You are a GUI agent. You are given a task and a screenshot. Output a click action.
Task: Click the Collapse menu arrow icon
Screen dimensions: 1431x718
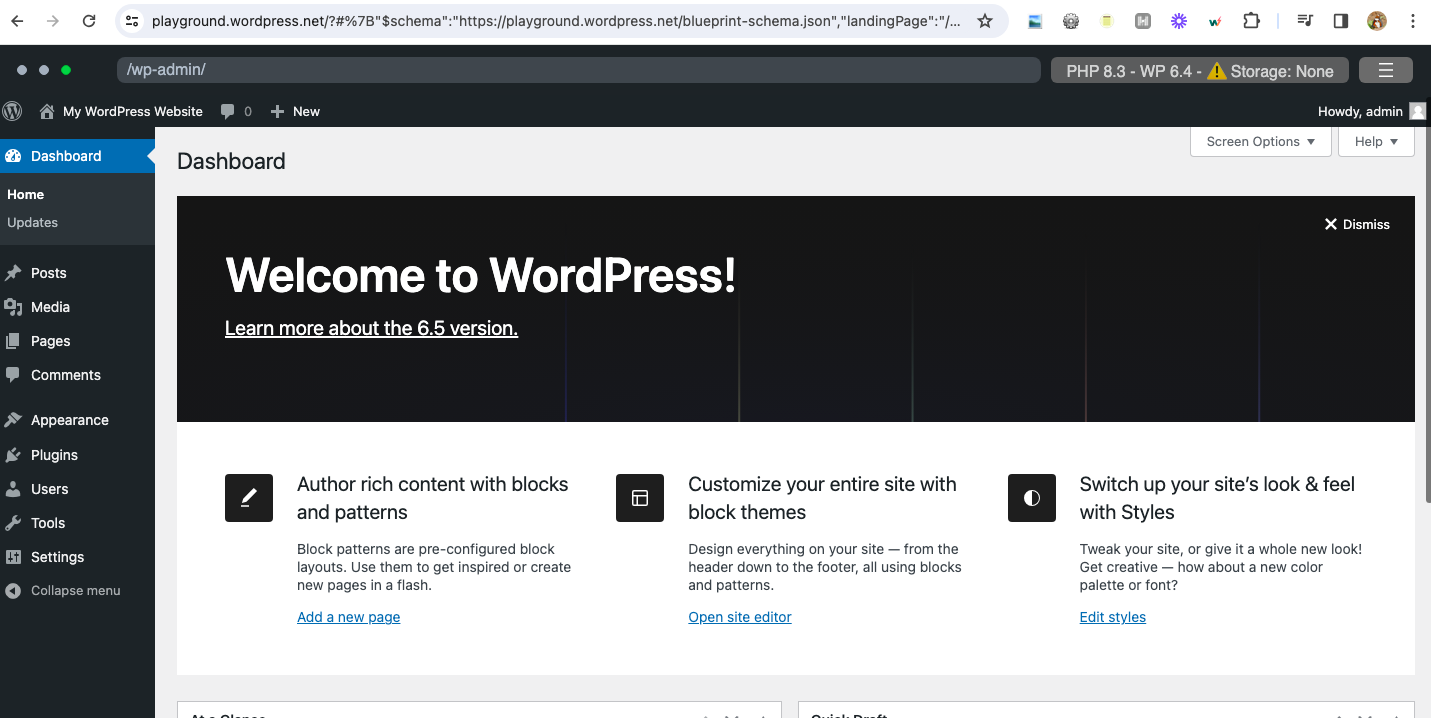click(x=13, y=591)
